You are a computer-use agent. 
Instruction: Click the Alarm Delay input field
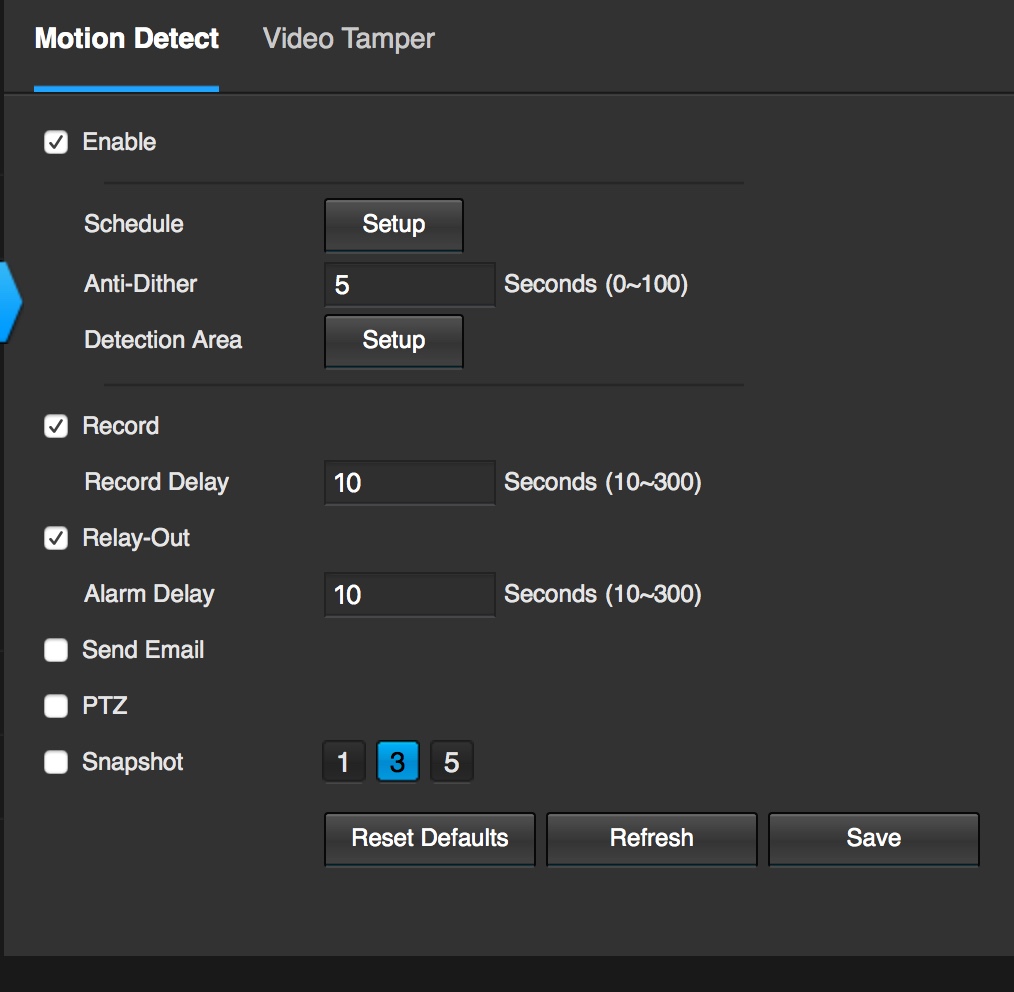click(410, 594)
